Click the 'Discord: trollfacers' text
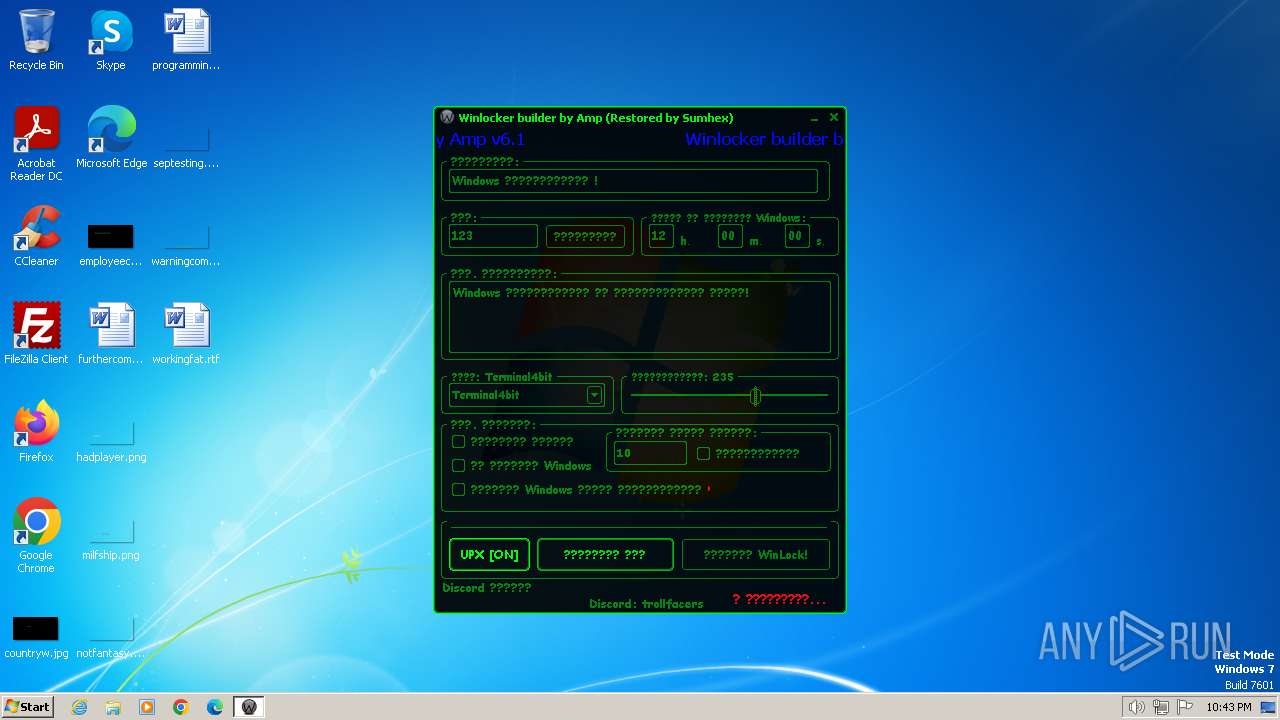The image size is (1280, 720). [646, 604]
